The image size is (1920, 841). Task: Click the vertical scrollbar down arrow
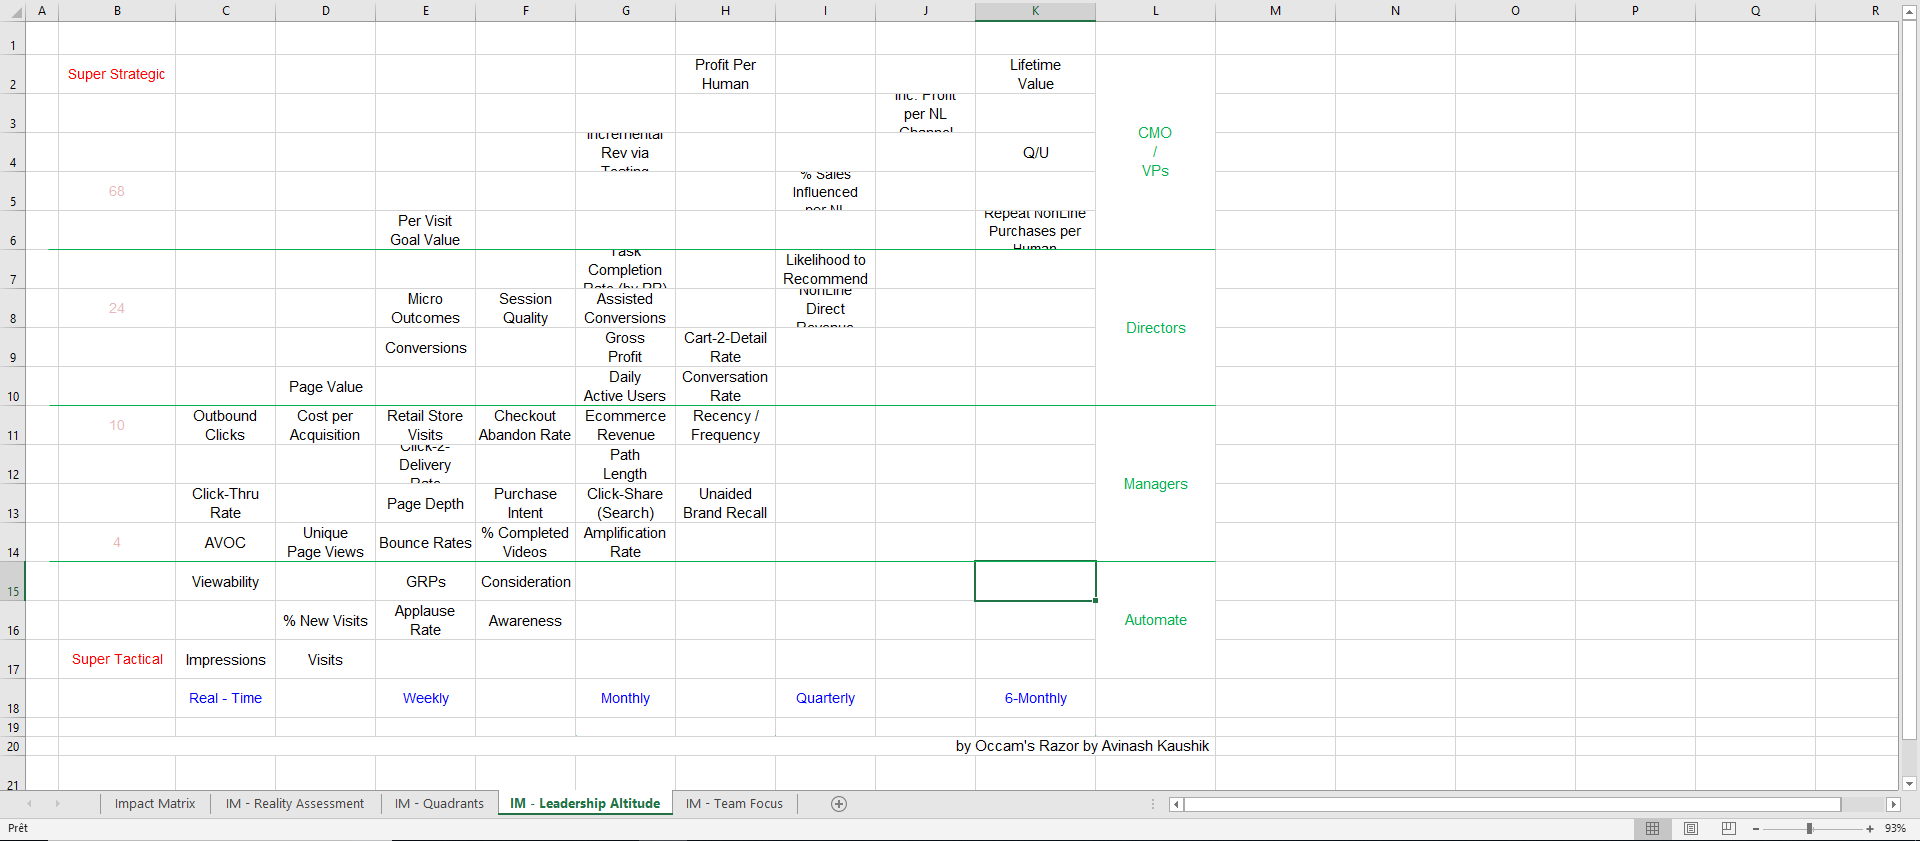point(1910,784)
